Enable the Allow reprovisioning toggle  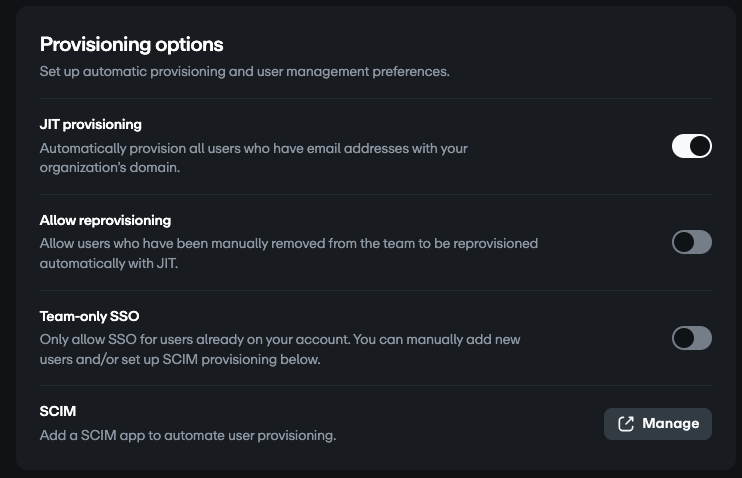(x=691, y=242)
